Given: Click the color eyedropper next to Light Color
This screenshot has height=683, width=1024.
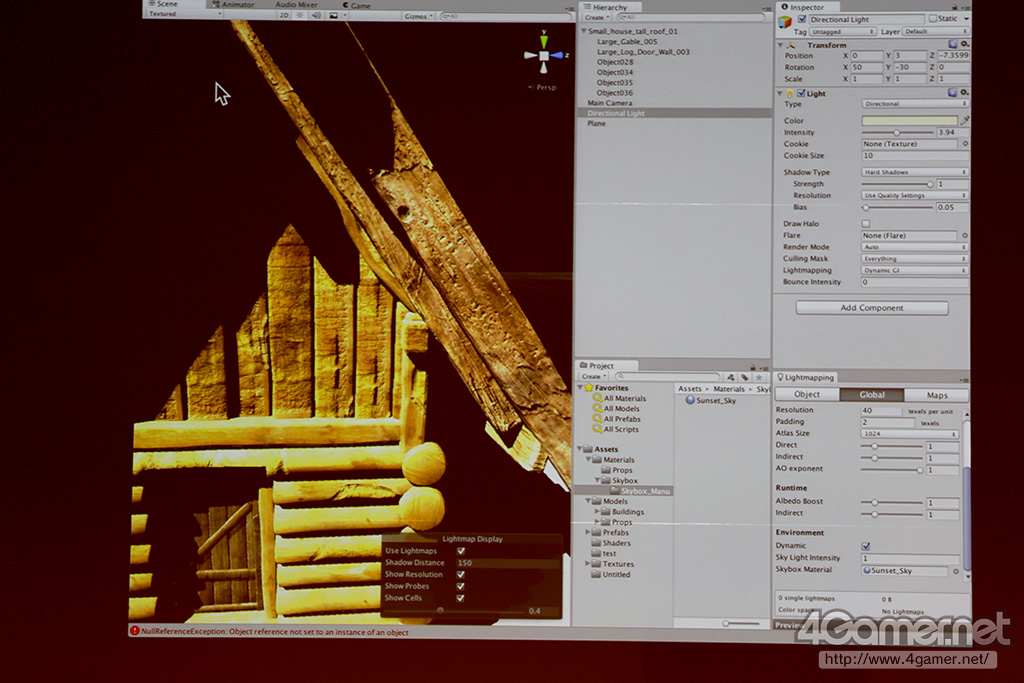Looking at the screenshot, I should pos(965,120).
